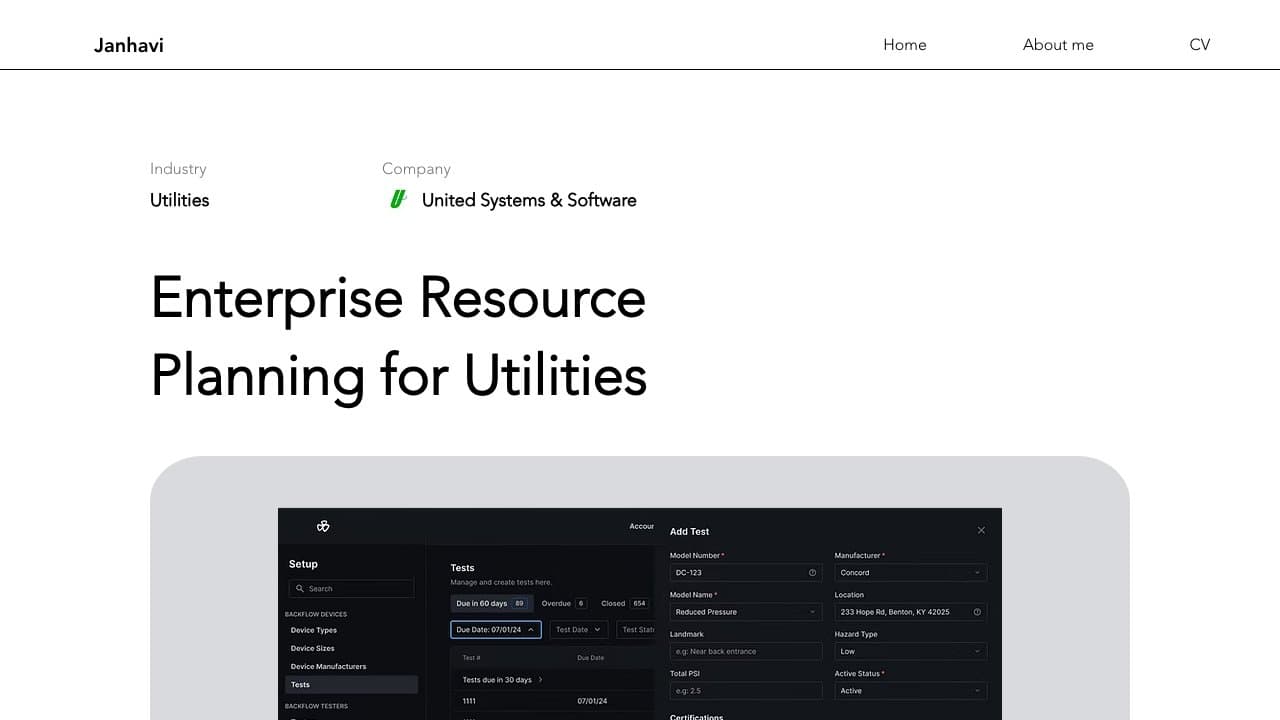Click the Enterprise Resource Planning for Utilities heading
Screen dimensions: 1280x720
tap(399, 337)
